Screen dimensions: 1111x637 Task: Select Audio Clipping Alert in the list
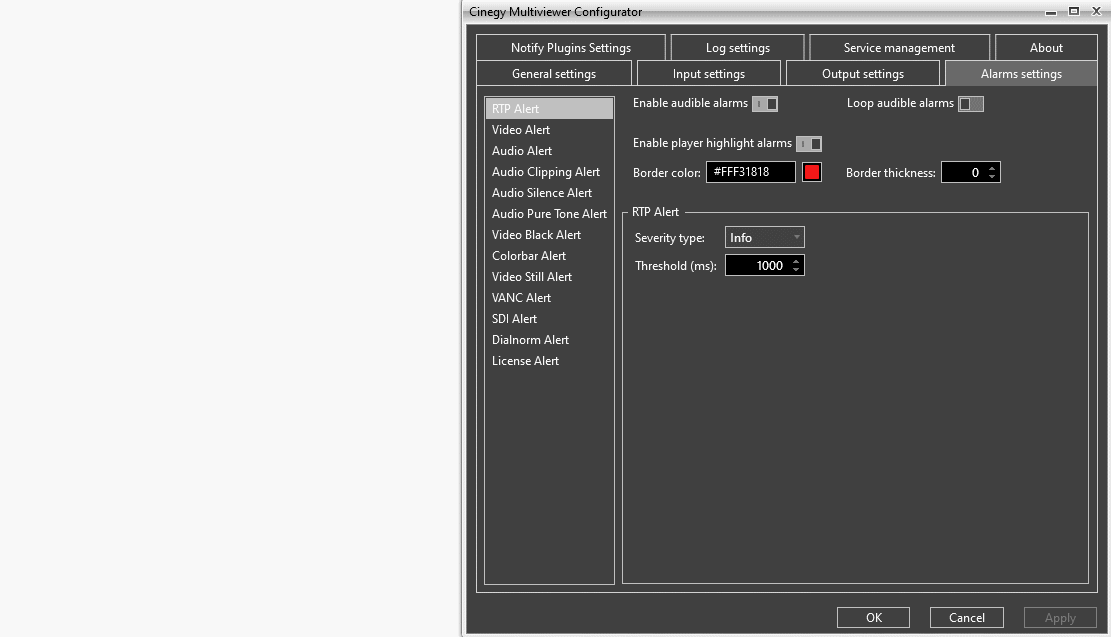click(x=549, y=171)
